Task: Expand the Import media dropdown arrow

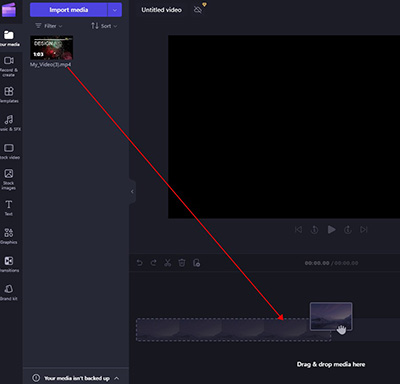Action: tap(115, 10)
